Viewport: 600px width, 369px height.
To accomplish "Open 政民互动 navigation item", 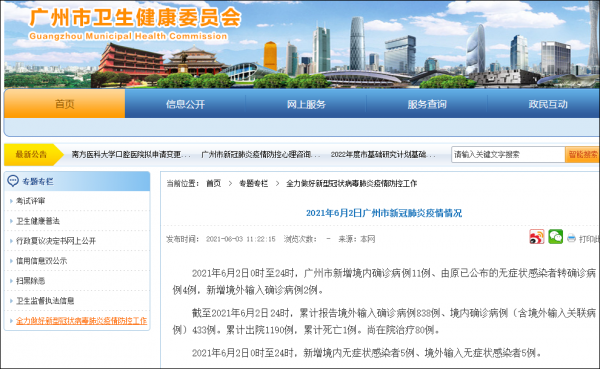I will 548,104.
